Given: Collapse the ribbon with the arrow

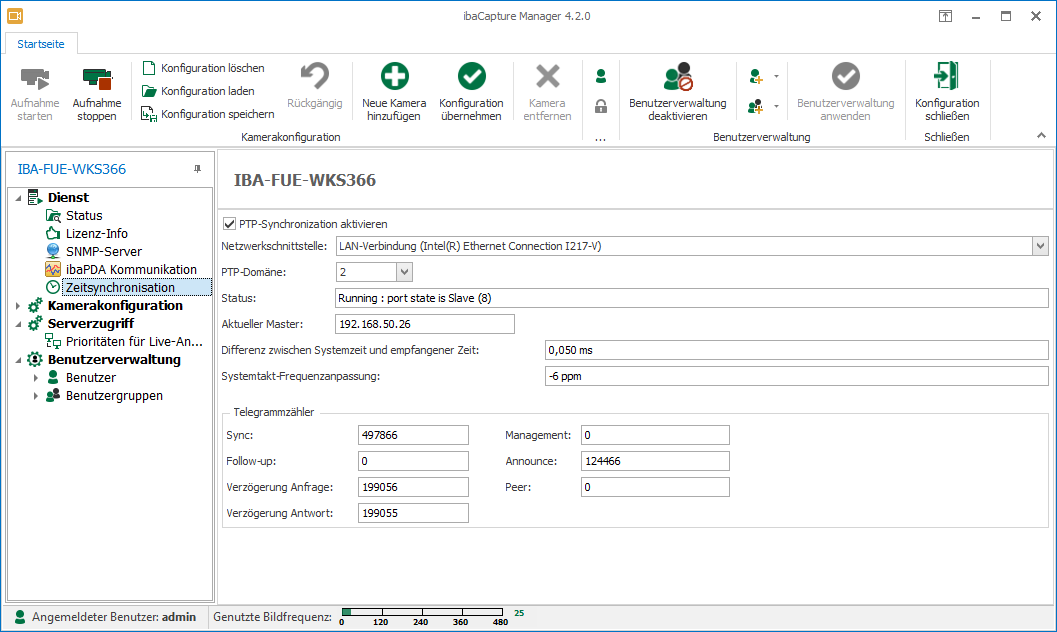Looking at the screenshot, I should pos(1041,135).
